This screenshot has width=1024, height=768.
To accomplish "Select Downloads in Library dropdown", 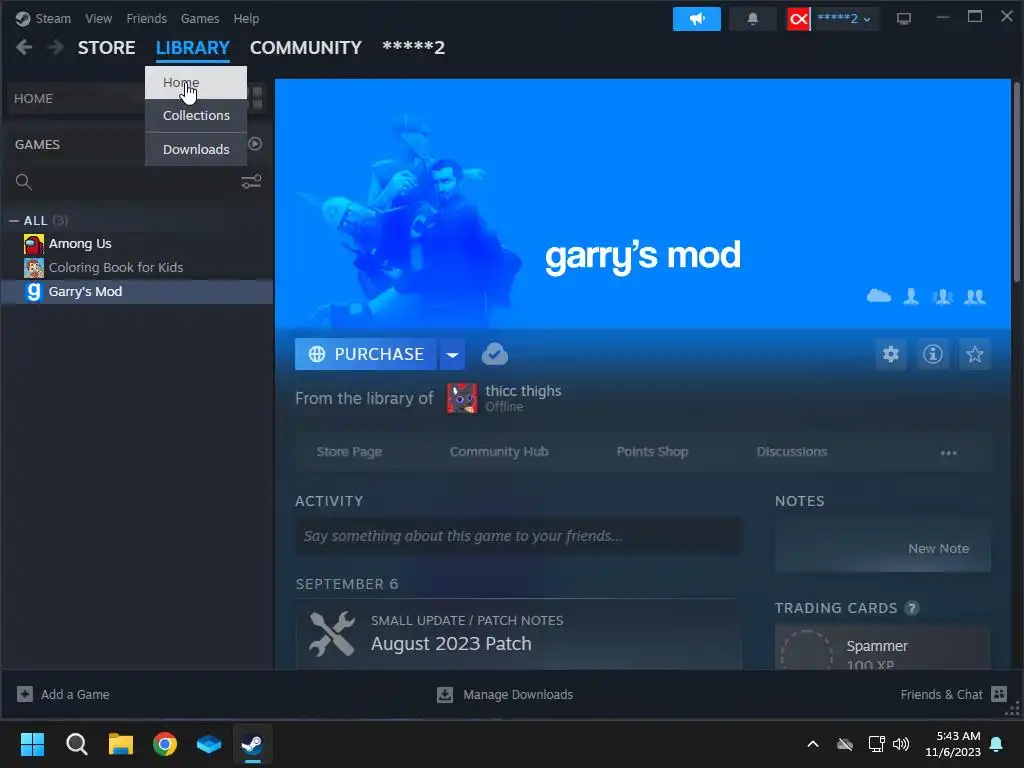I will tap(196, 150).
